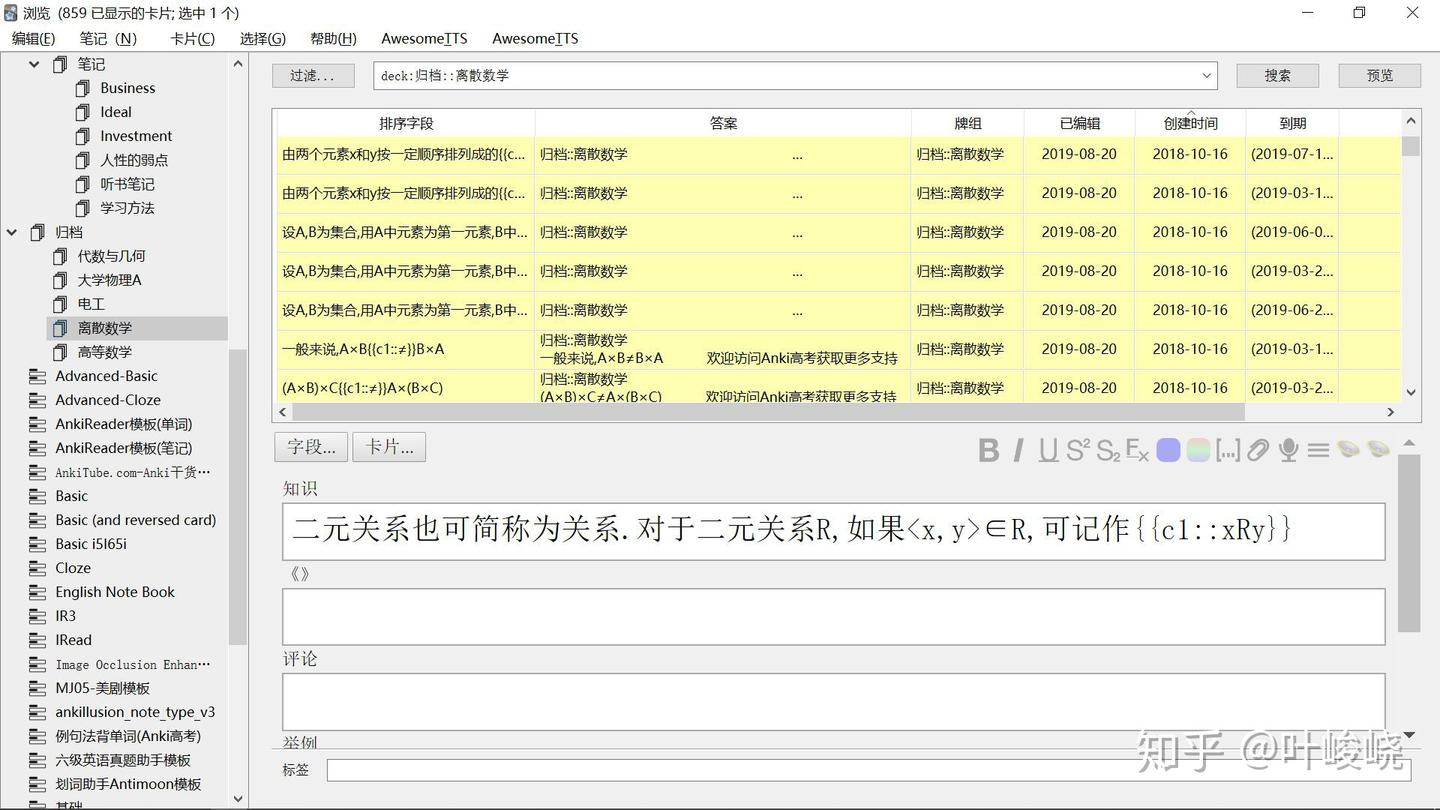Sort by the 创建时间 column header
Image resolution: width=1440 pixels, height=810 pixels.
pos(1190,123)
